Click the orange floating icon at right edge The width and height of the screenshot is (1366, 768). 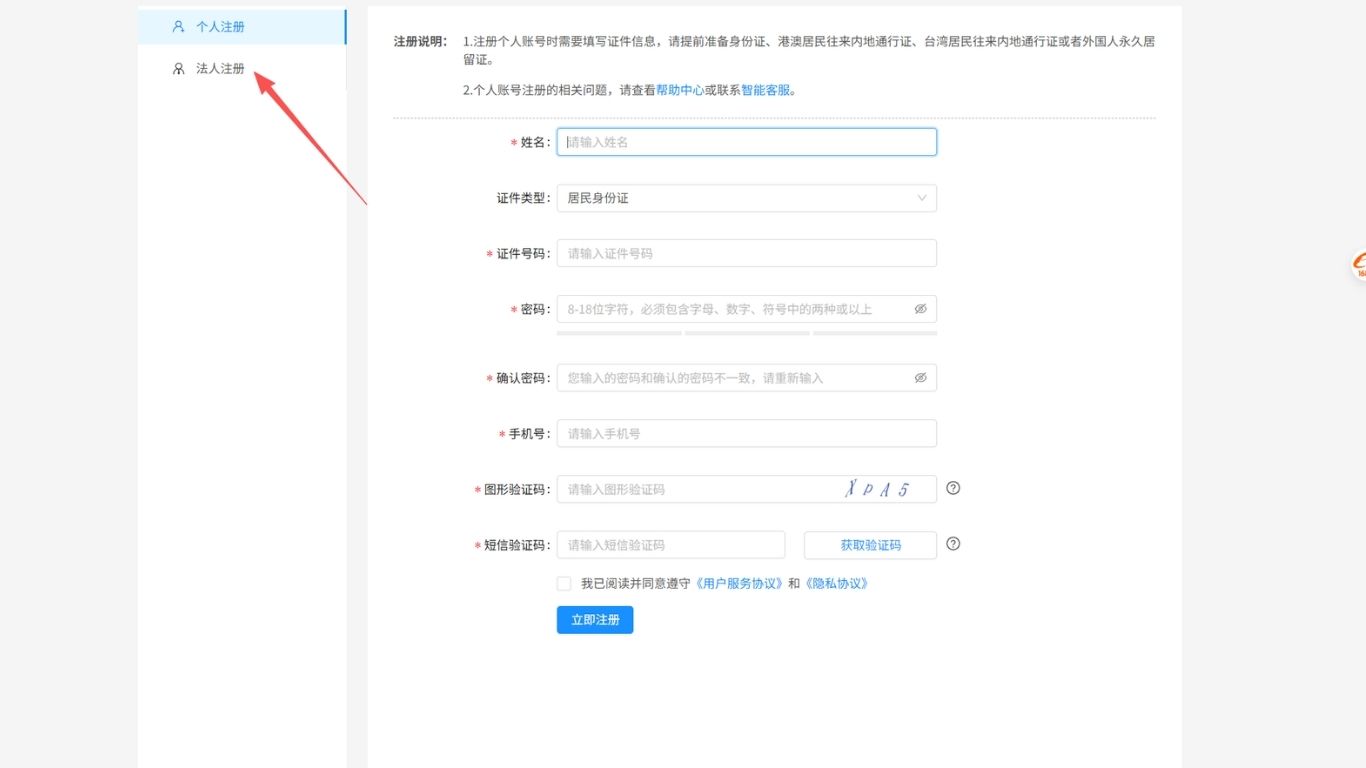(1359, 265)
